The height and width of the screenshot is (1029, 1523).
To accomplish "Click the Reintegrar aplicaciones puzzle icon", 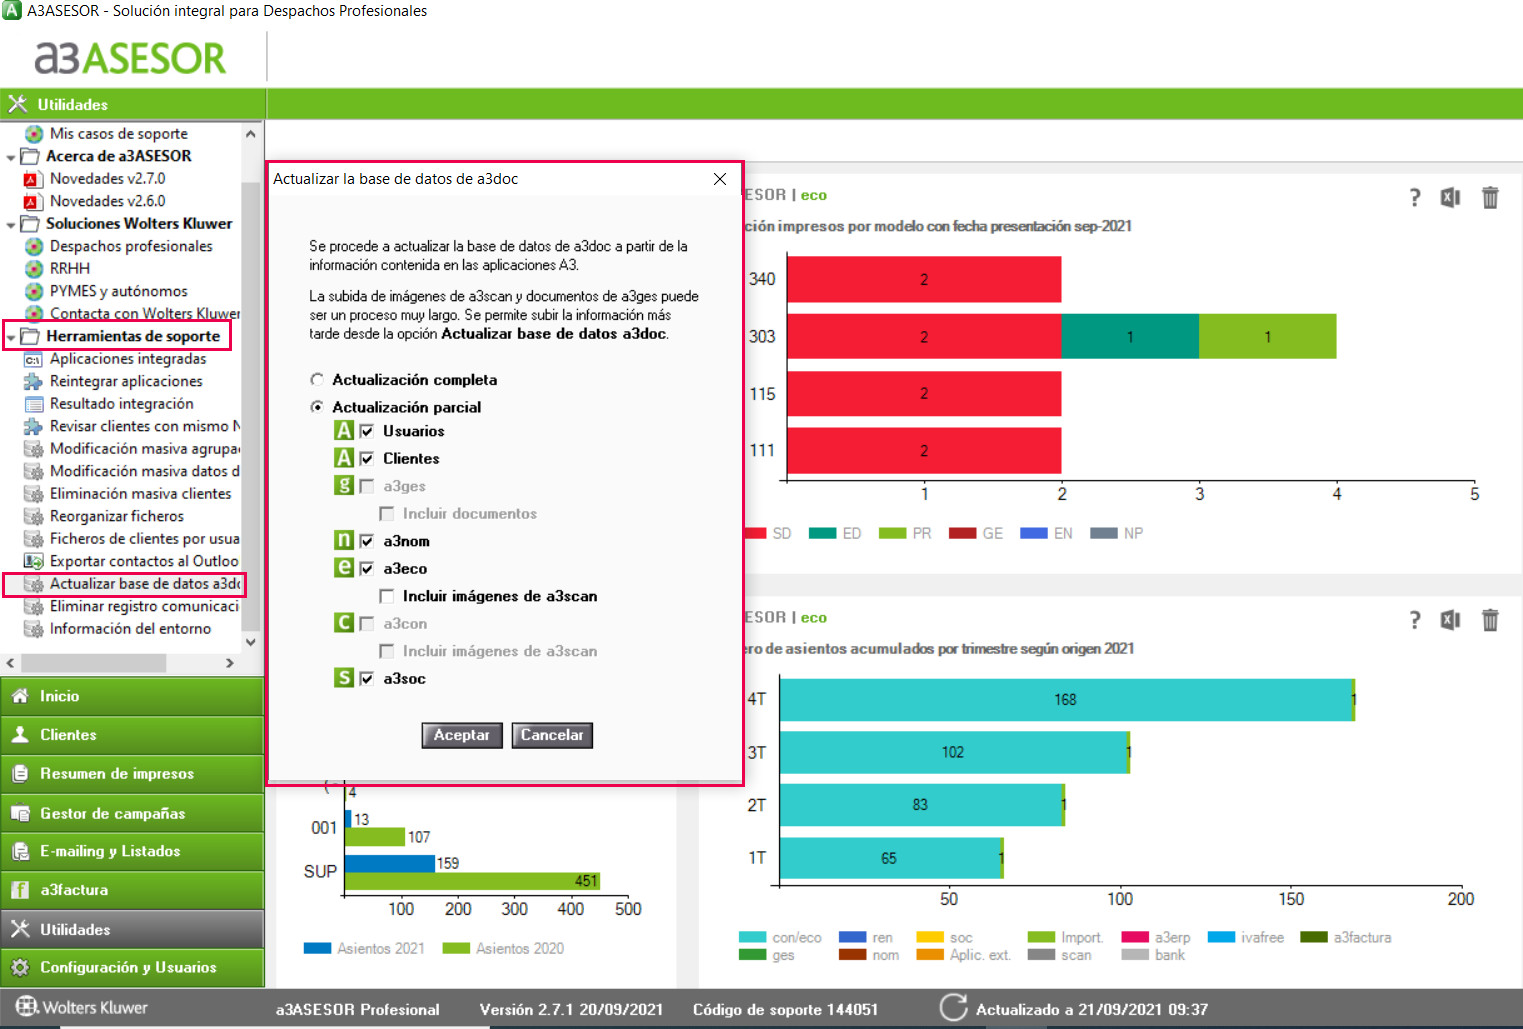I will [x=33, y=381].
